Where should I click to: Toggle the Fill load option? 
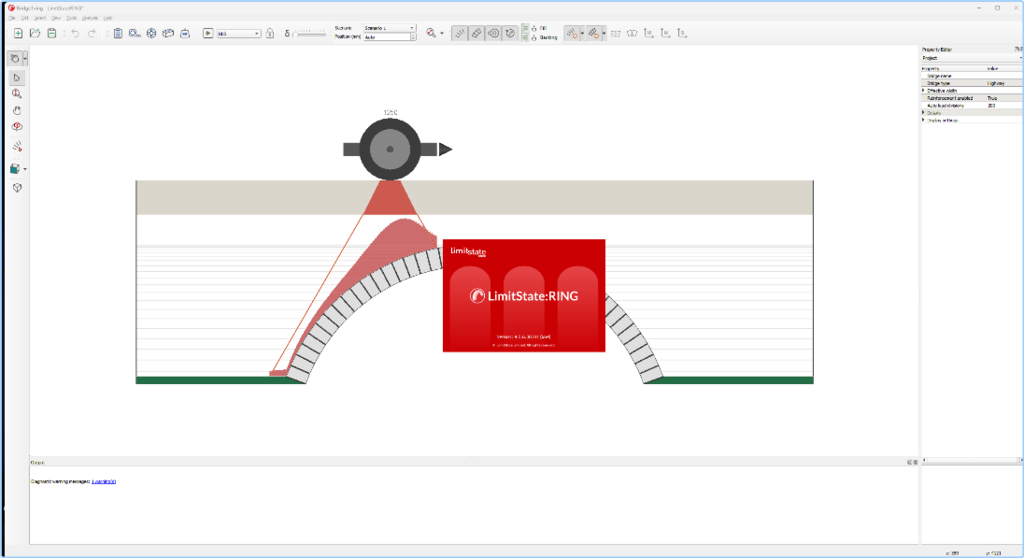539,29
